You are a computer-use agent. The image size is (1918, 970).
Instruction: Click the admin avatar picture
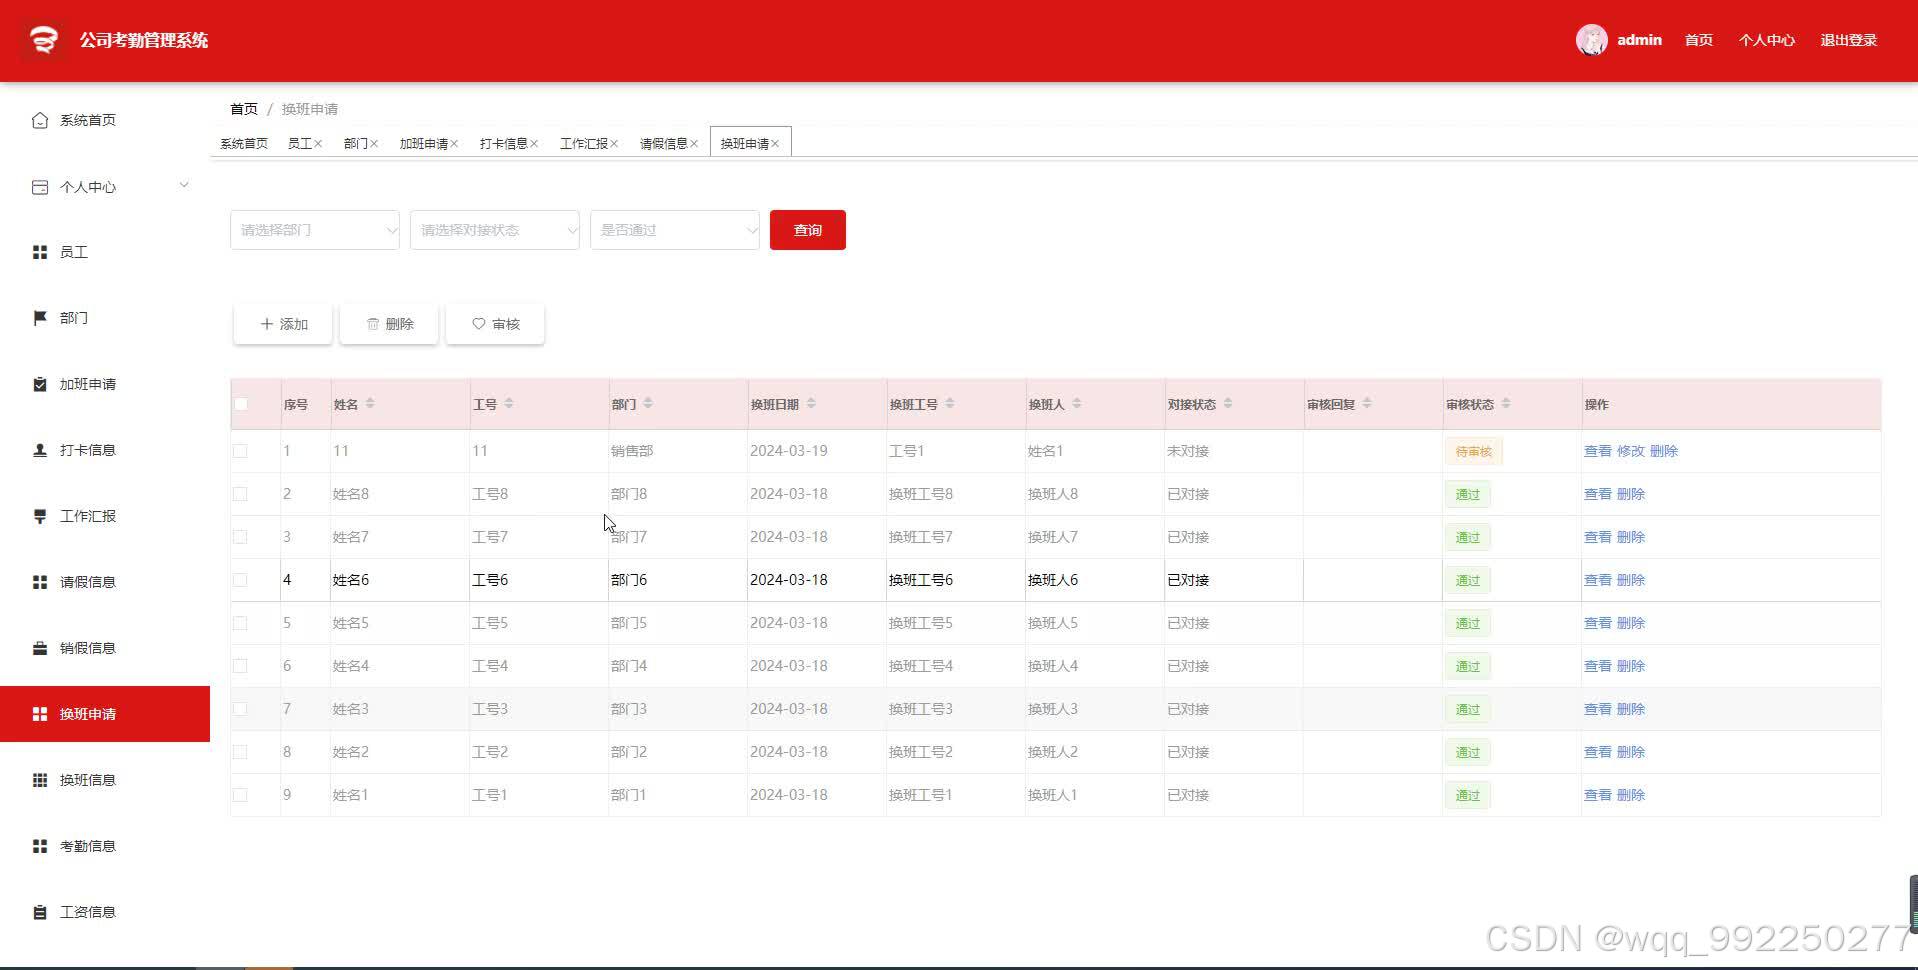[x=1591, y=40]
